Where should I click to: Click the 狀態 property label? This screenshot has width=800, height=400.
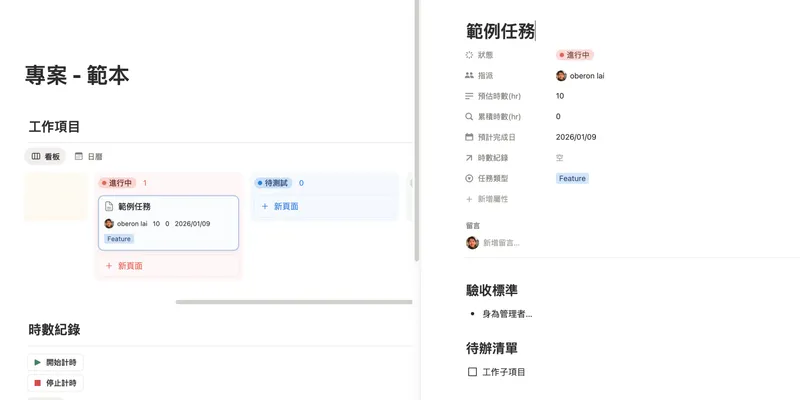click(x=485, y=55)
